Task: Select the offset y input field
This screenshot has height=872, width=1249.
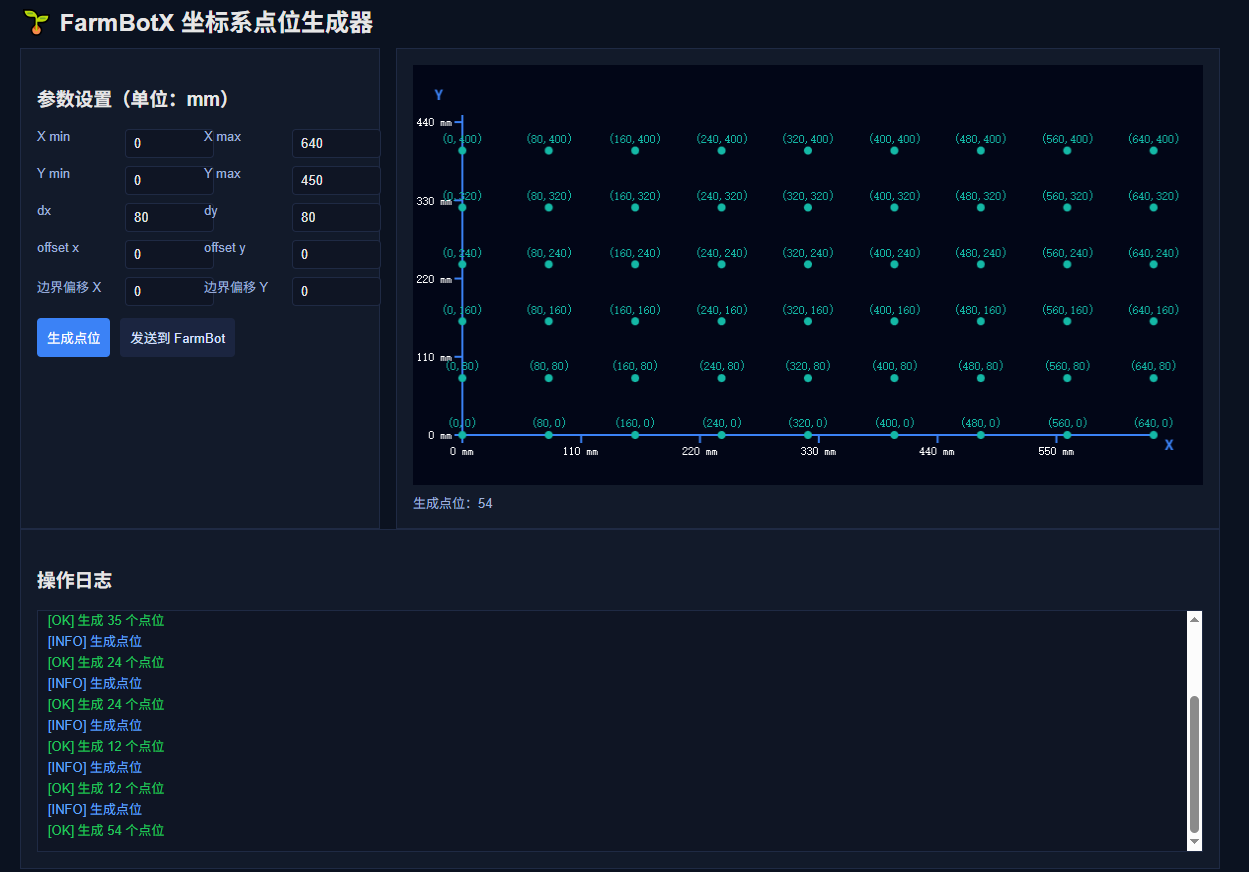Action: click(x=335, y=254)
